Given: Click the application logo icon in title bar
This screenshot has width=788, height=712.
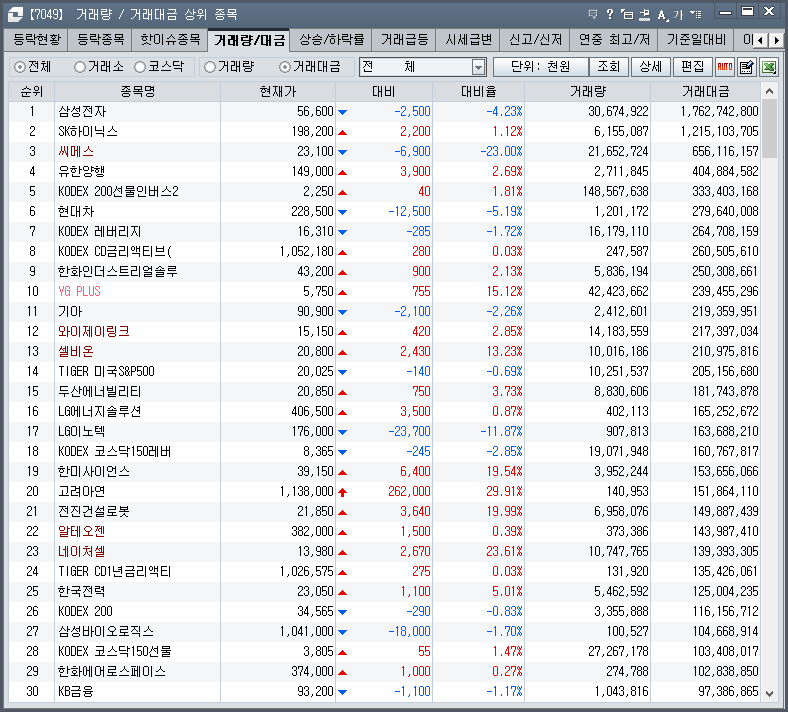Looking at the screenshot, I should tap(15, 14).
